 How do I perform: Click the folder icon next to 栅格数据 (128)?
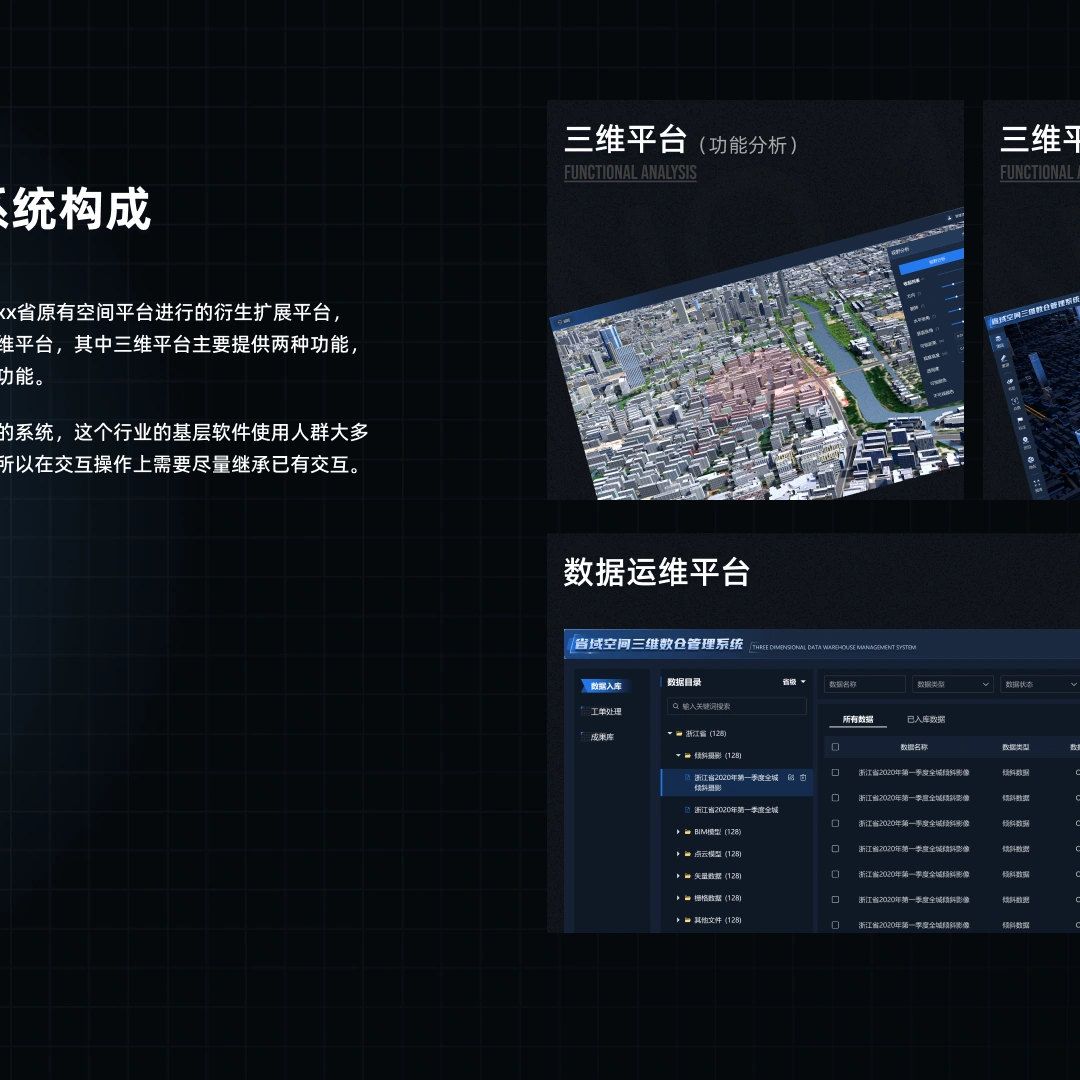click(687, 898)
